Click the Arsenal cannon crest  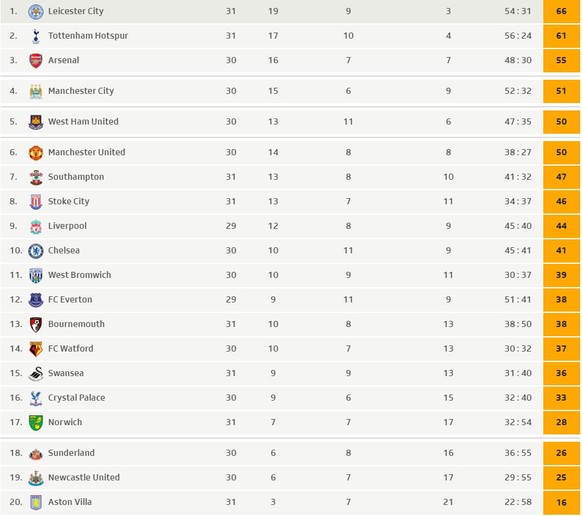(36, 61)
